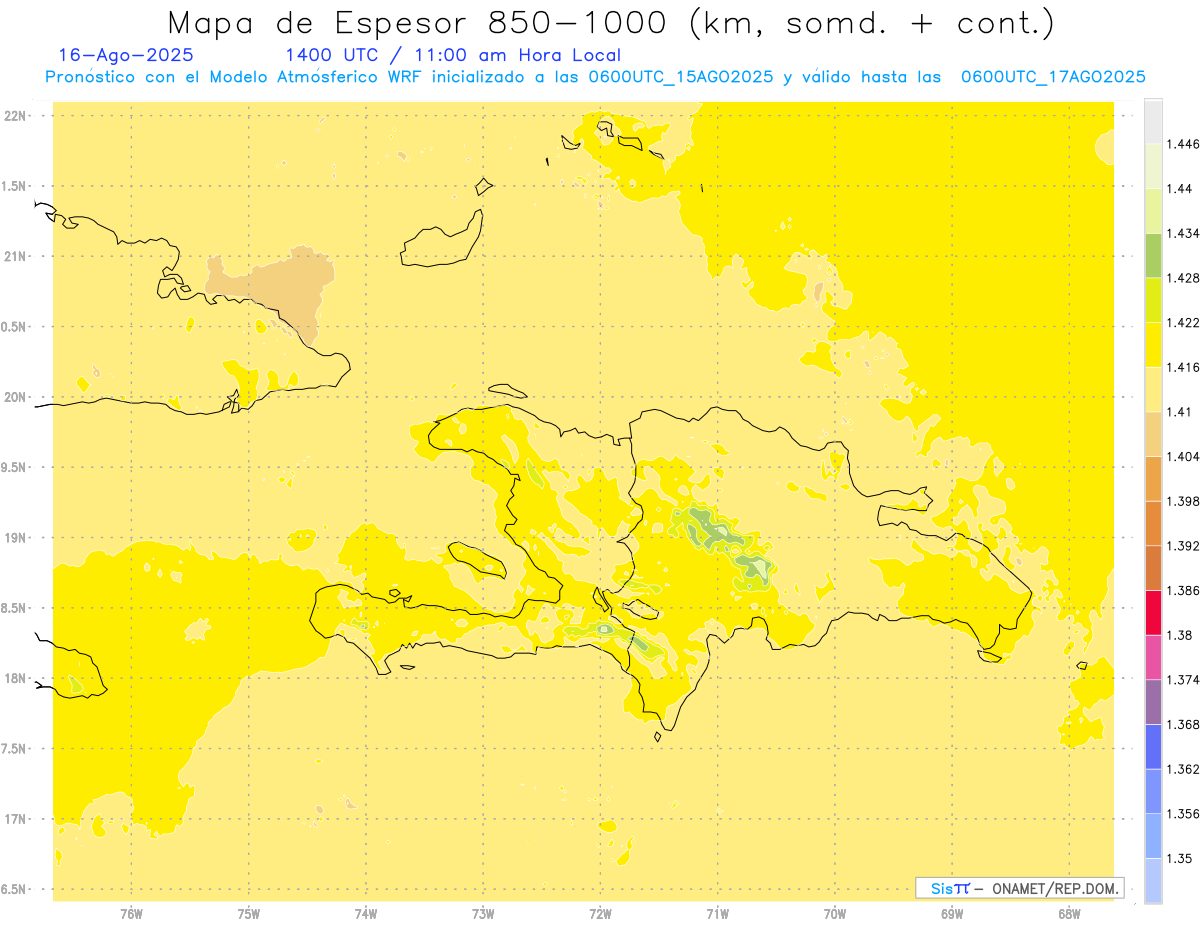Click the legend value "1.35"
This screenshot has width=1200, height=927.
[x=1180, y=858]
